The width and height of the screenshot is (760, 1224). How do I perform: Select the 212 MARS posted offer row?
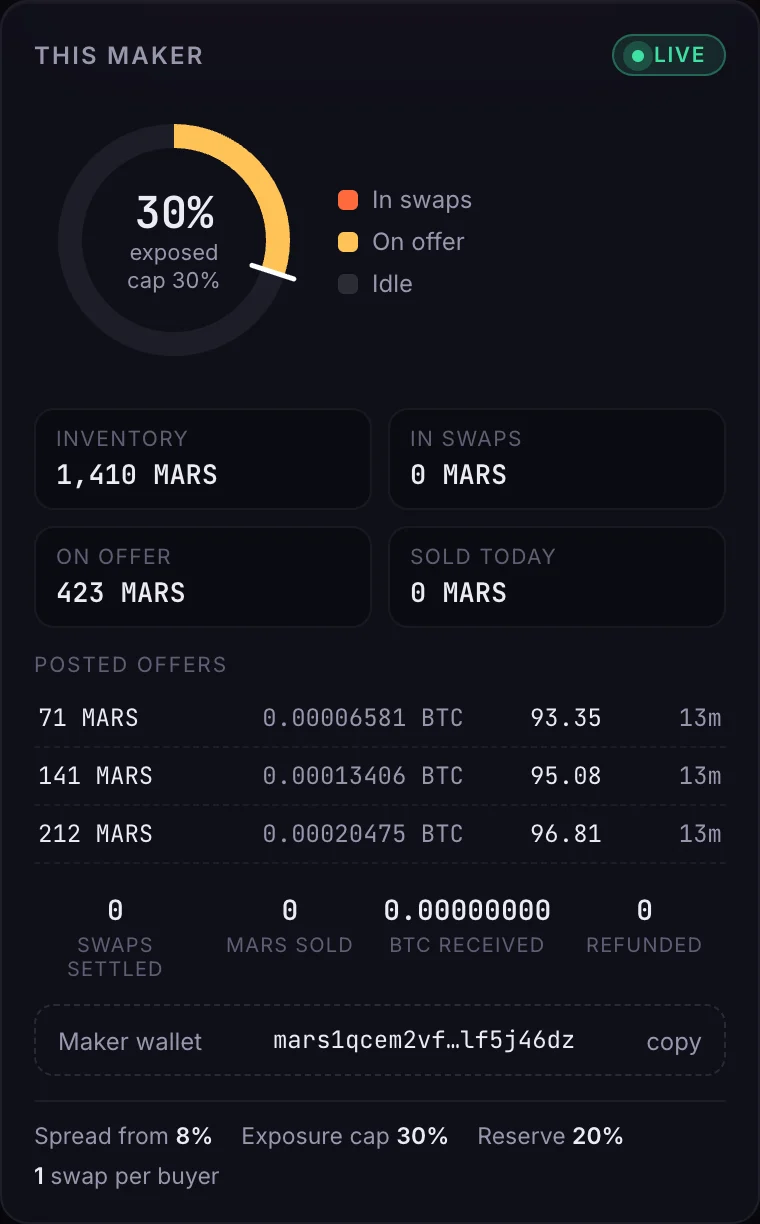(380, 834)
